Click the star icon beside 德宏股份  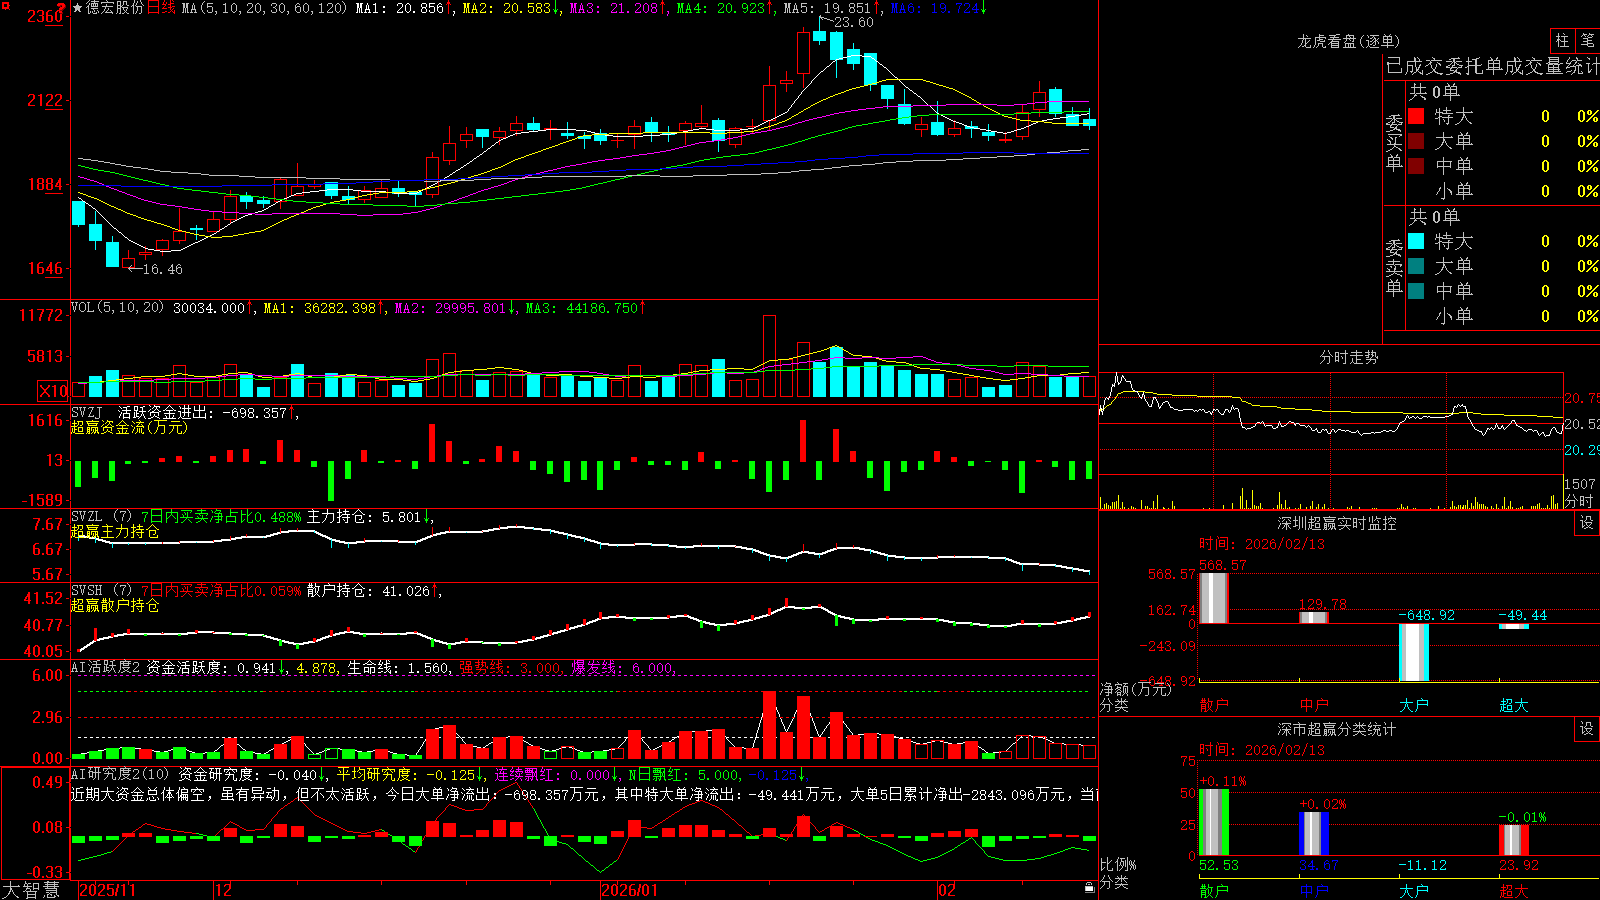78,8
